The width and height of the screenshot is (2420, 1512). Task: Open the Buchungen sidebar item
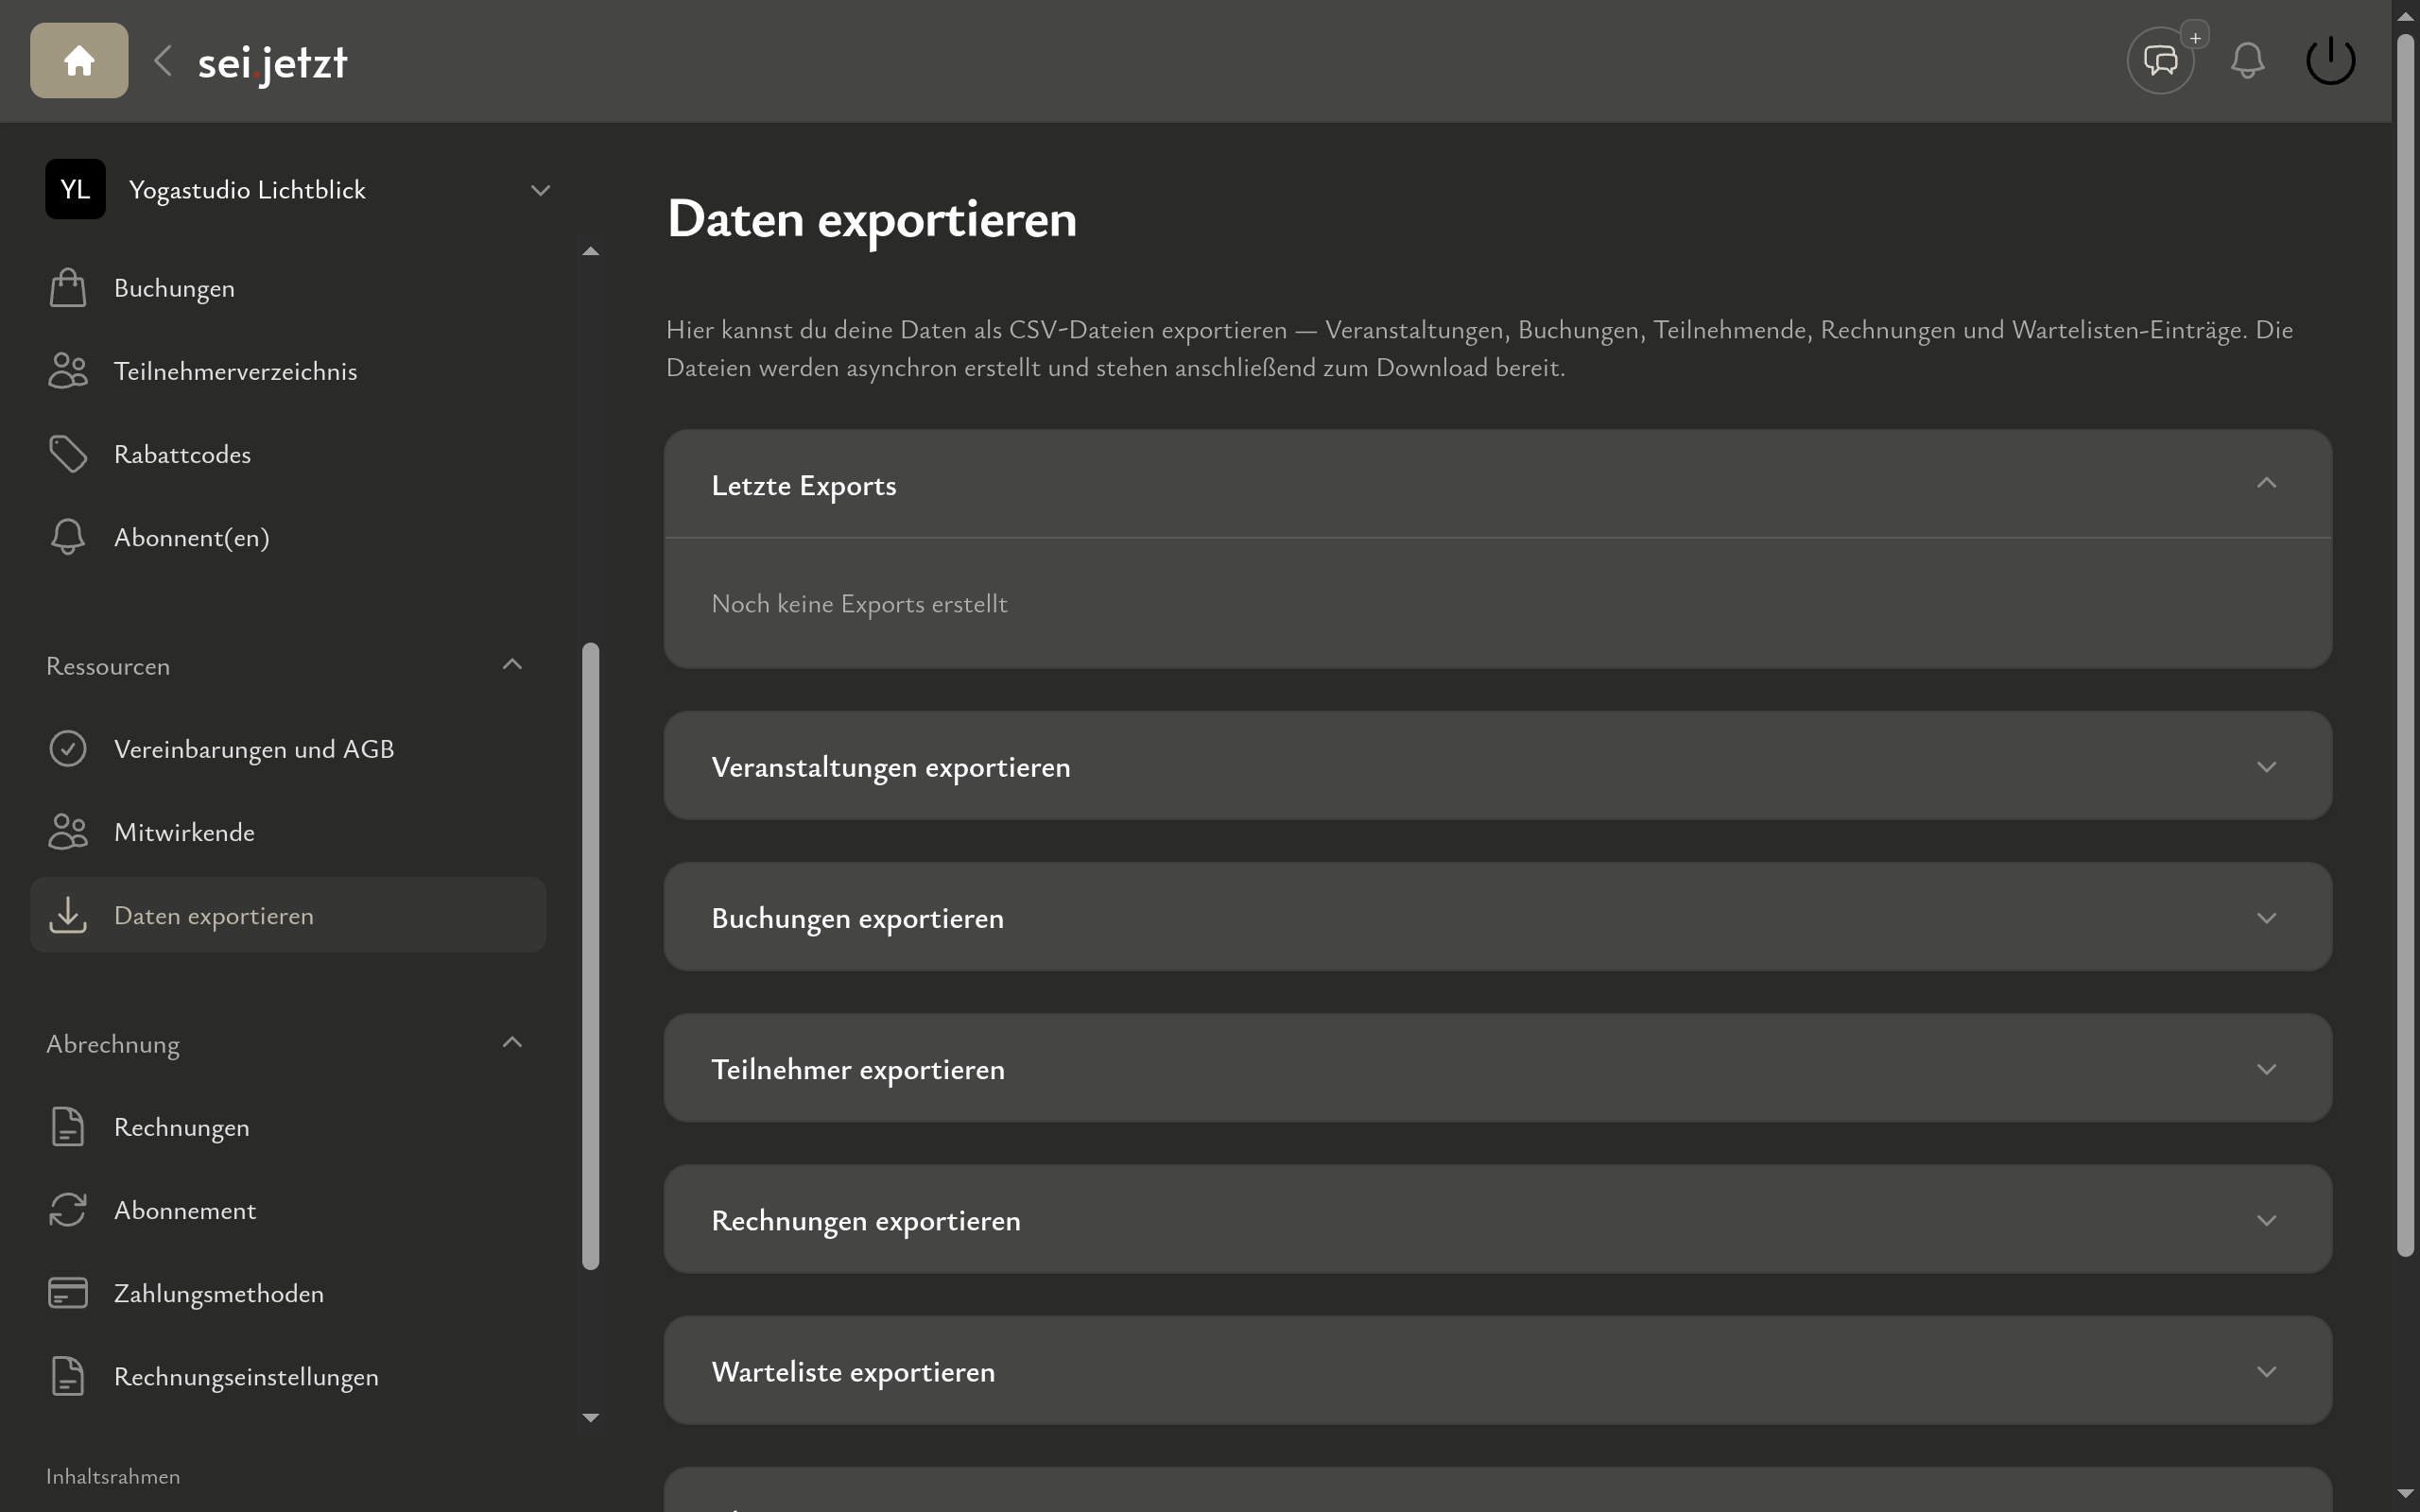[x=174, y=287]
